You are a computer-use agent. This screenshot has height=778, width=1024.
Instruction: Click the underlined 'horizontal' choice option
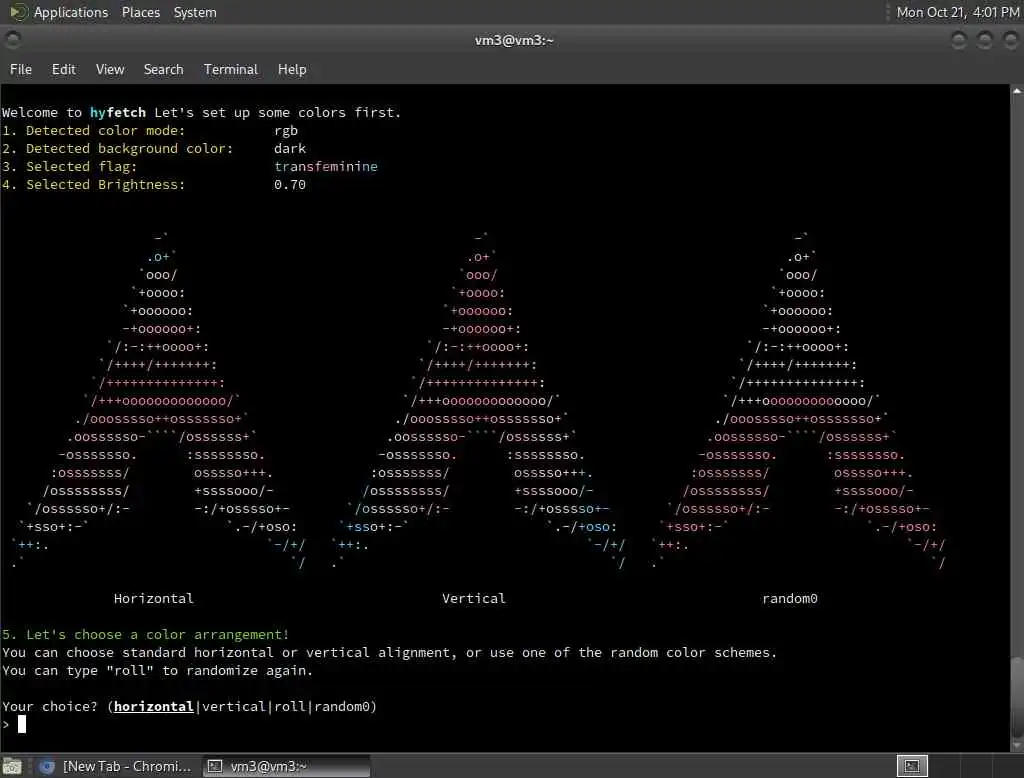(x=153, y=706)
